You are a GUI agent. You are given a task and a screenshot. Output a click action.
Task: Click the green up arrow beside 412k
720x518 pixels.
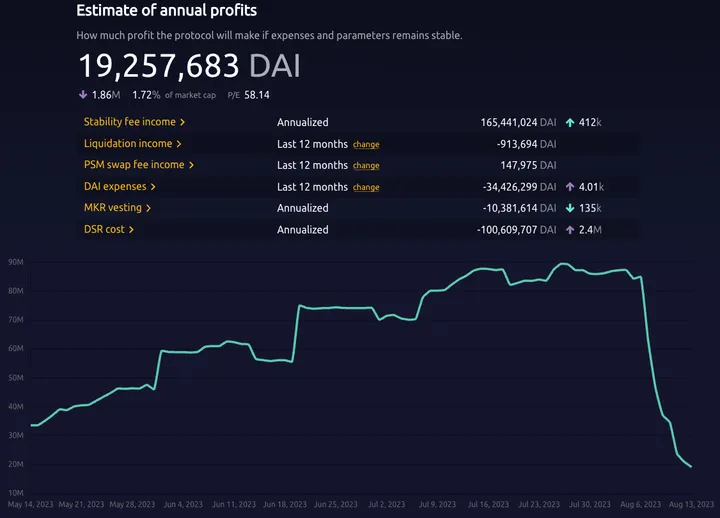tap(570, 122)
